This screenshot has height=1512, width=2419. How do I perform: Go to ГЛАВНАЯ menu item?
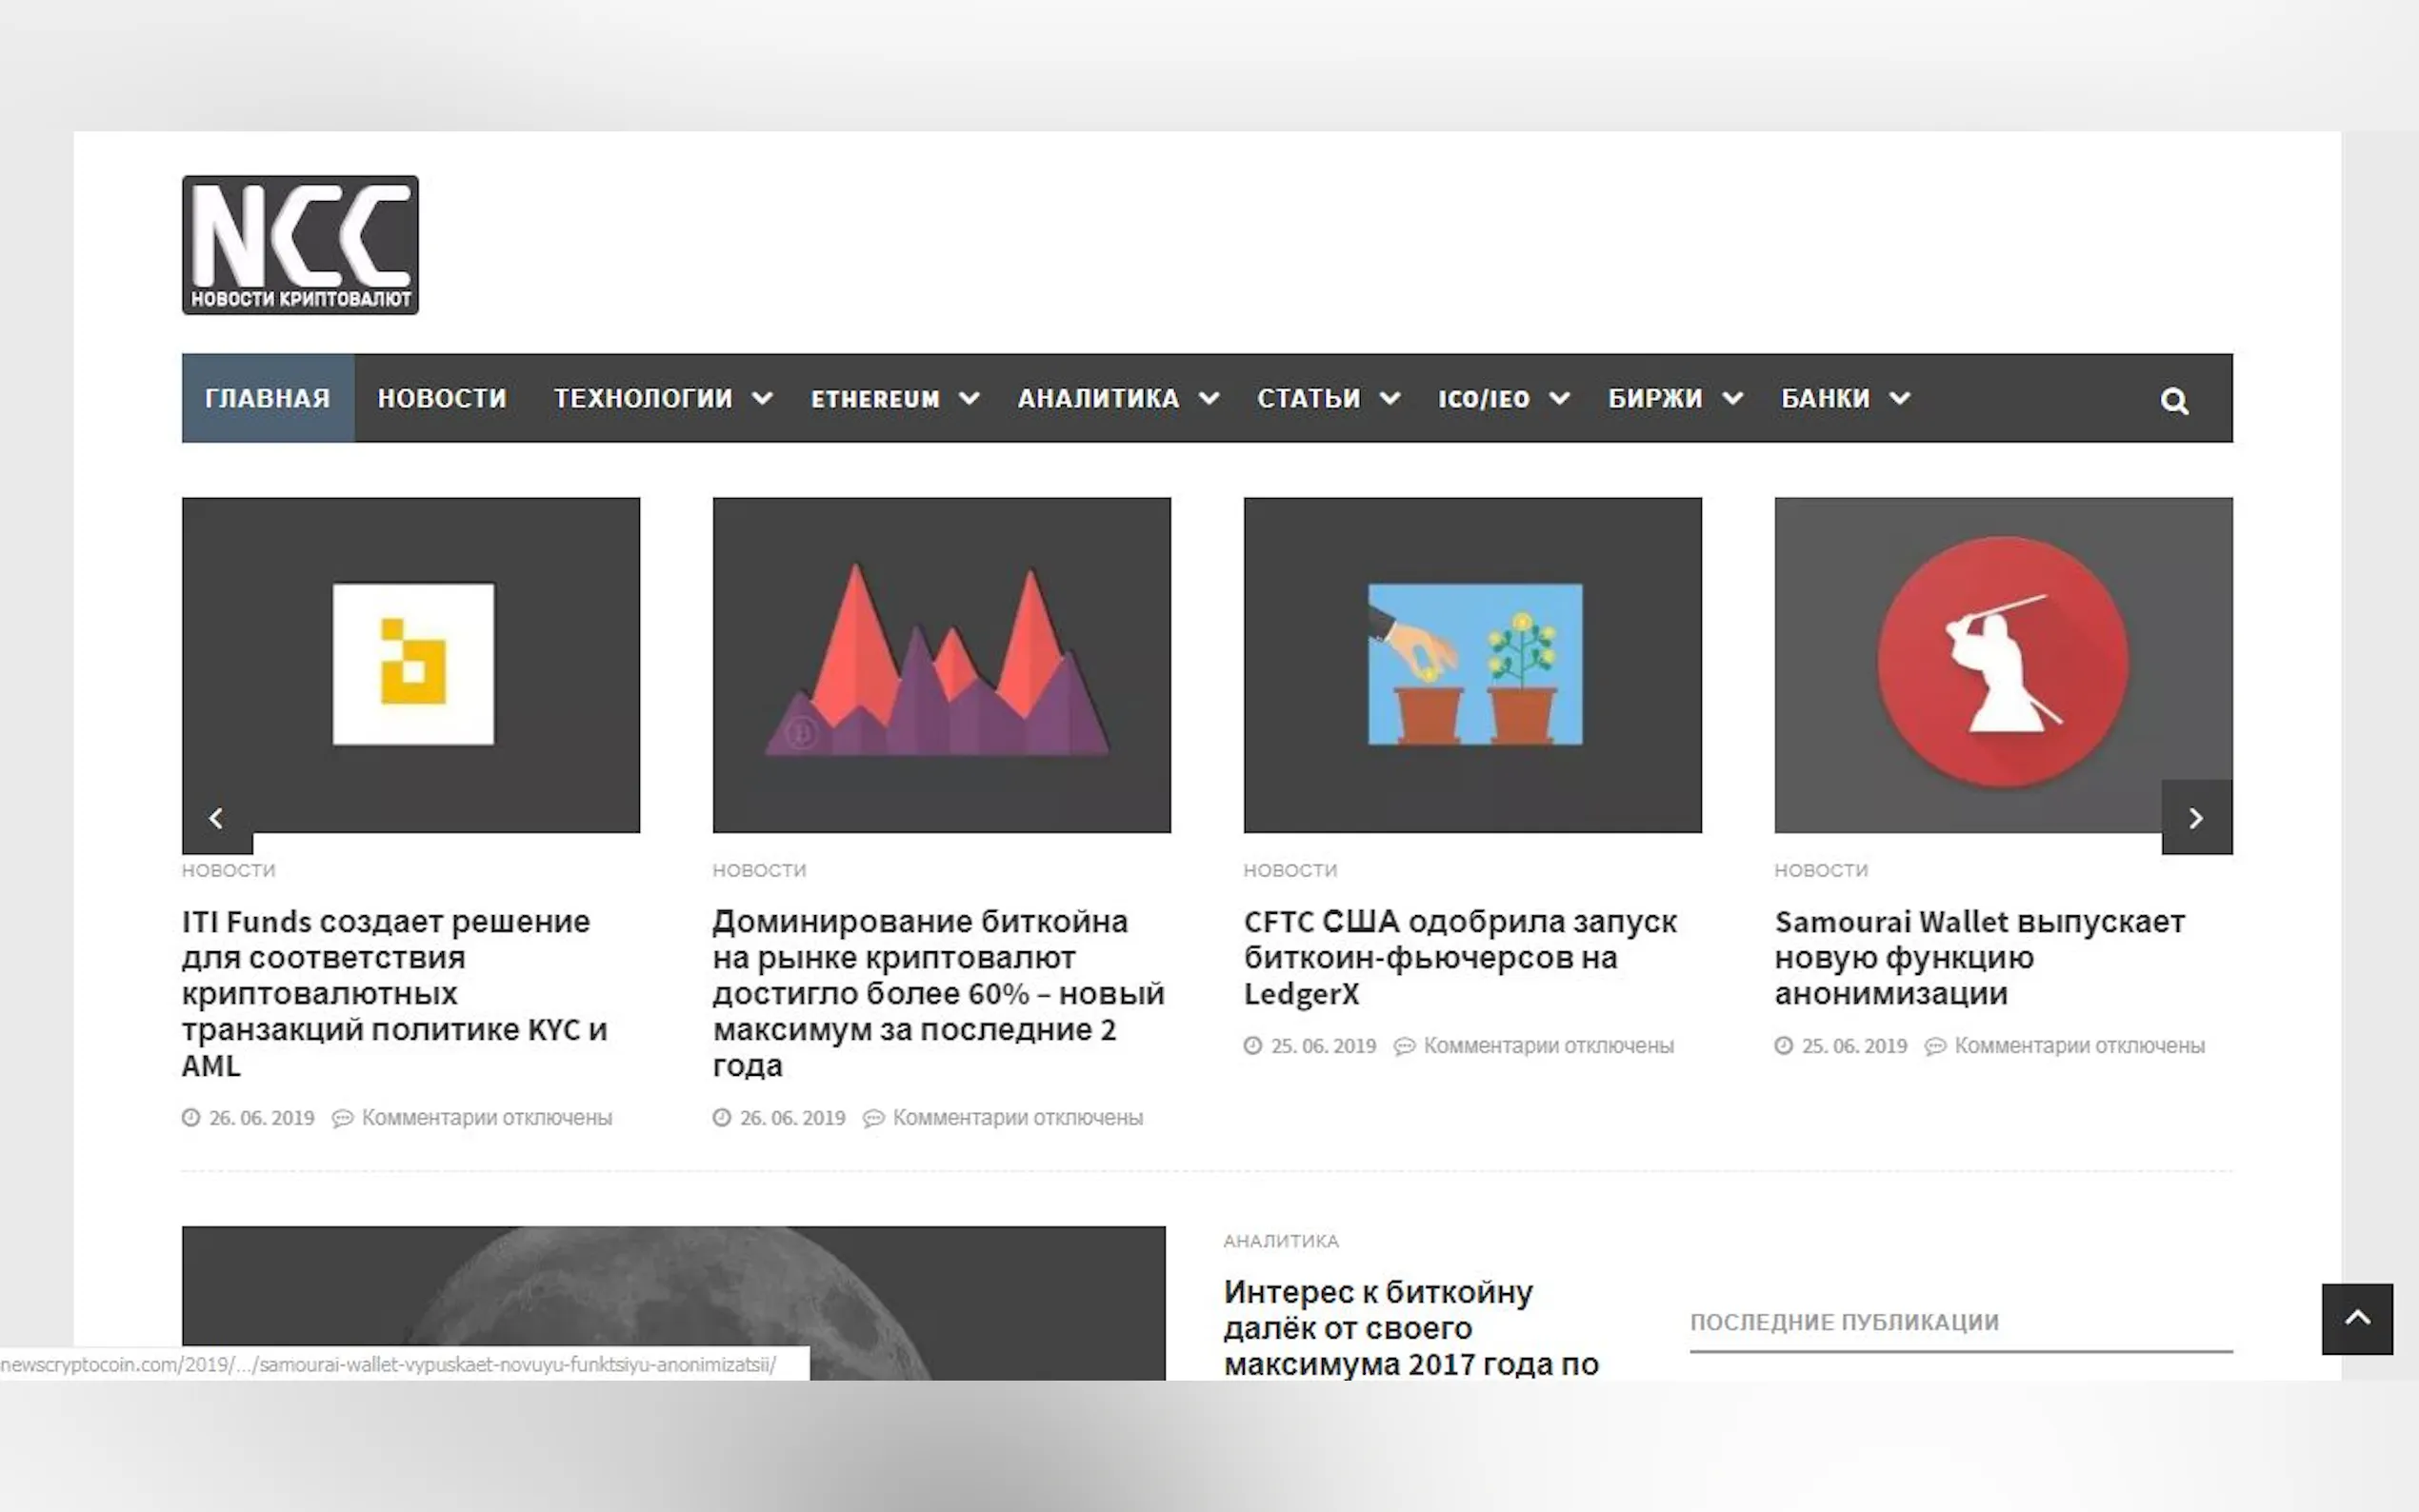[267, 398]
